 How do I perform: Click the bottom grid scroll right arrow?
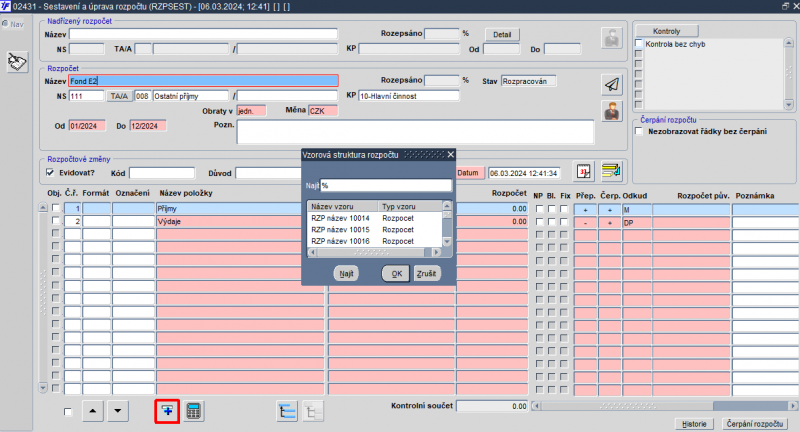pyautogui.click(x=793, y=406)
